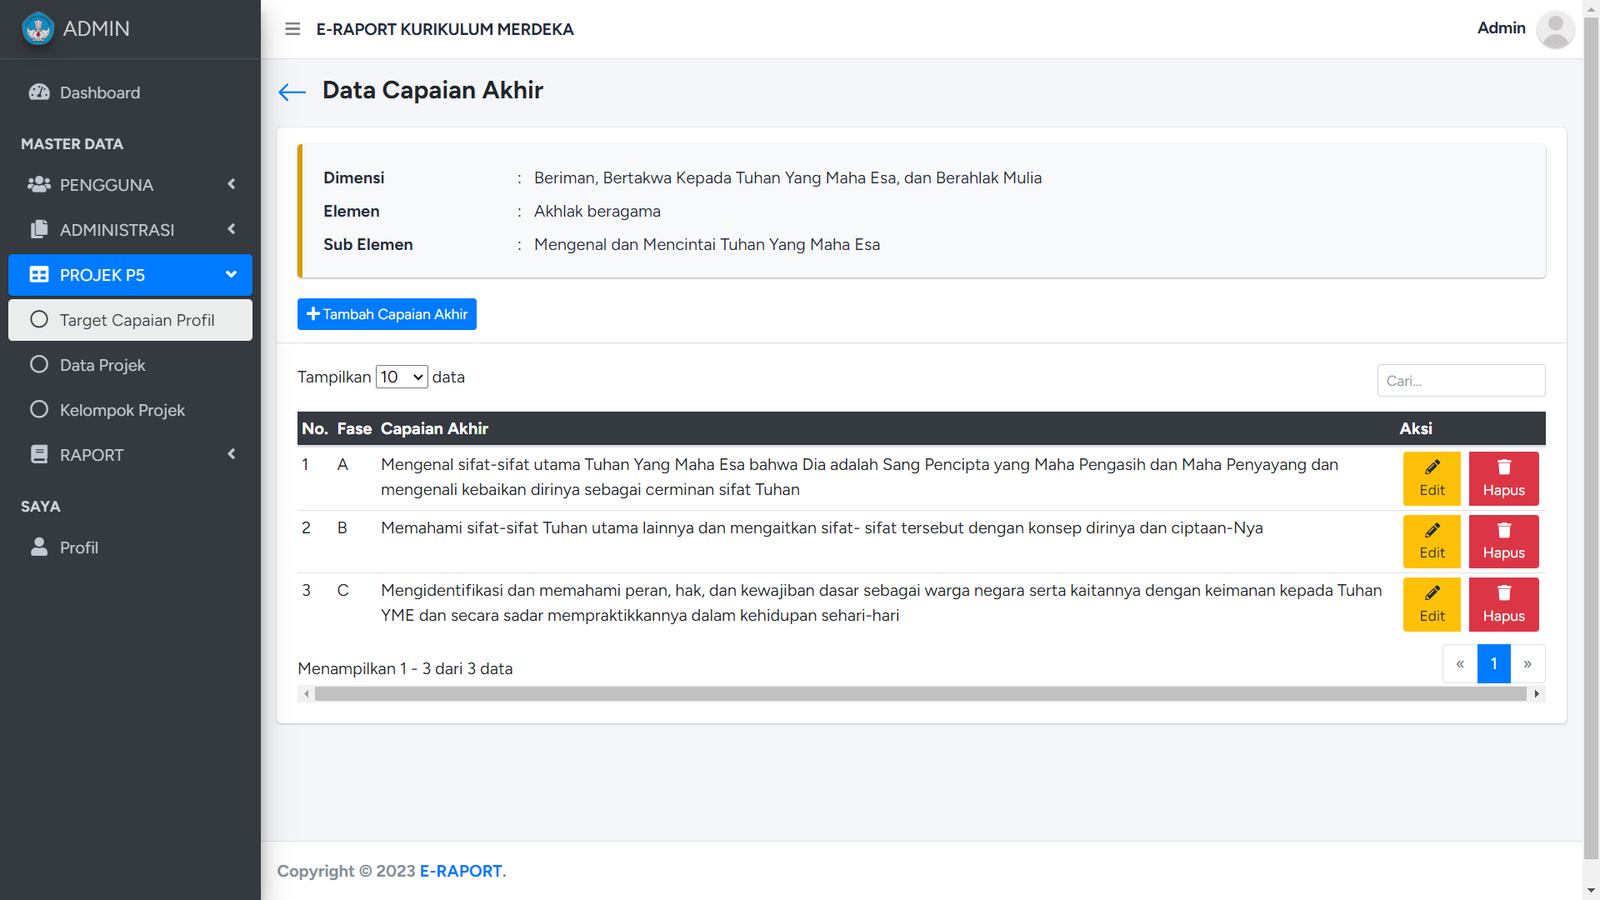
Task: Select Kelompok Projek in sidebar
Action: click(x=122, y=410)
